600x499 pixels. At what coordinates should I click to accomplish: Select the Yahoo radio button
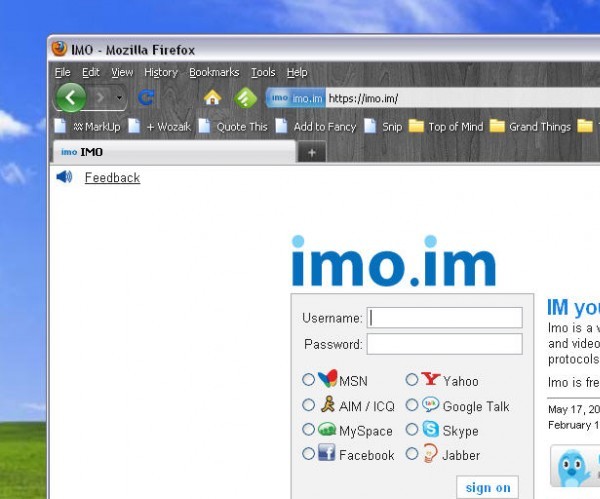412,380
